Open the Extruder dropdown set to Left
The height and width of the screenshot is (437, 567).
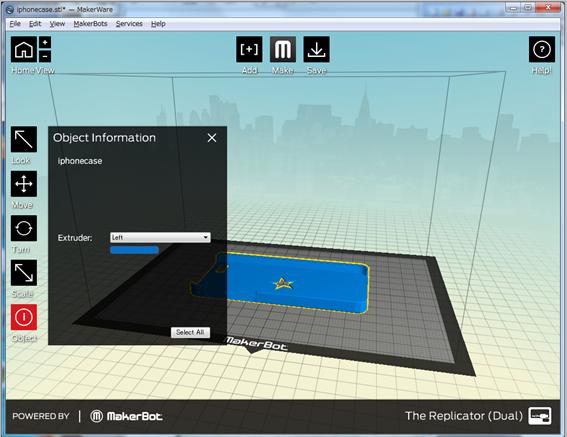tap(160, 237)
